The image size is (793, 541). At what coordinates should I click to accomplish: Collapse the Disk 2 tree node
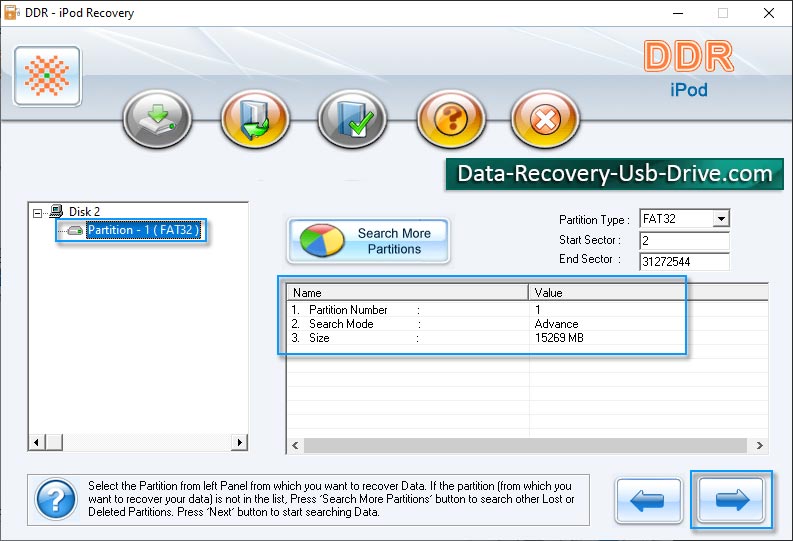pos(37,213)
